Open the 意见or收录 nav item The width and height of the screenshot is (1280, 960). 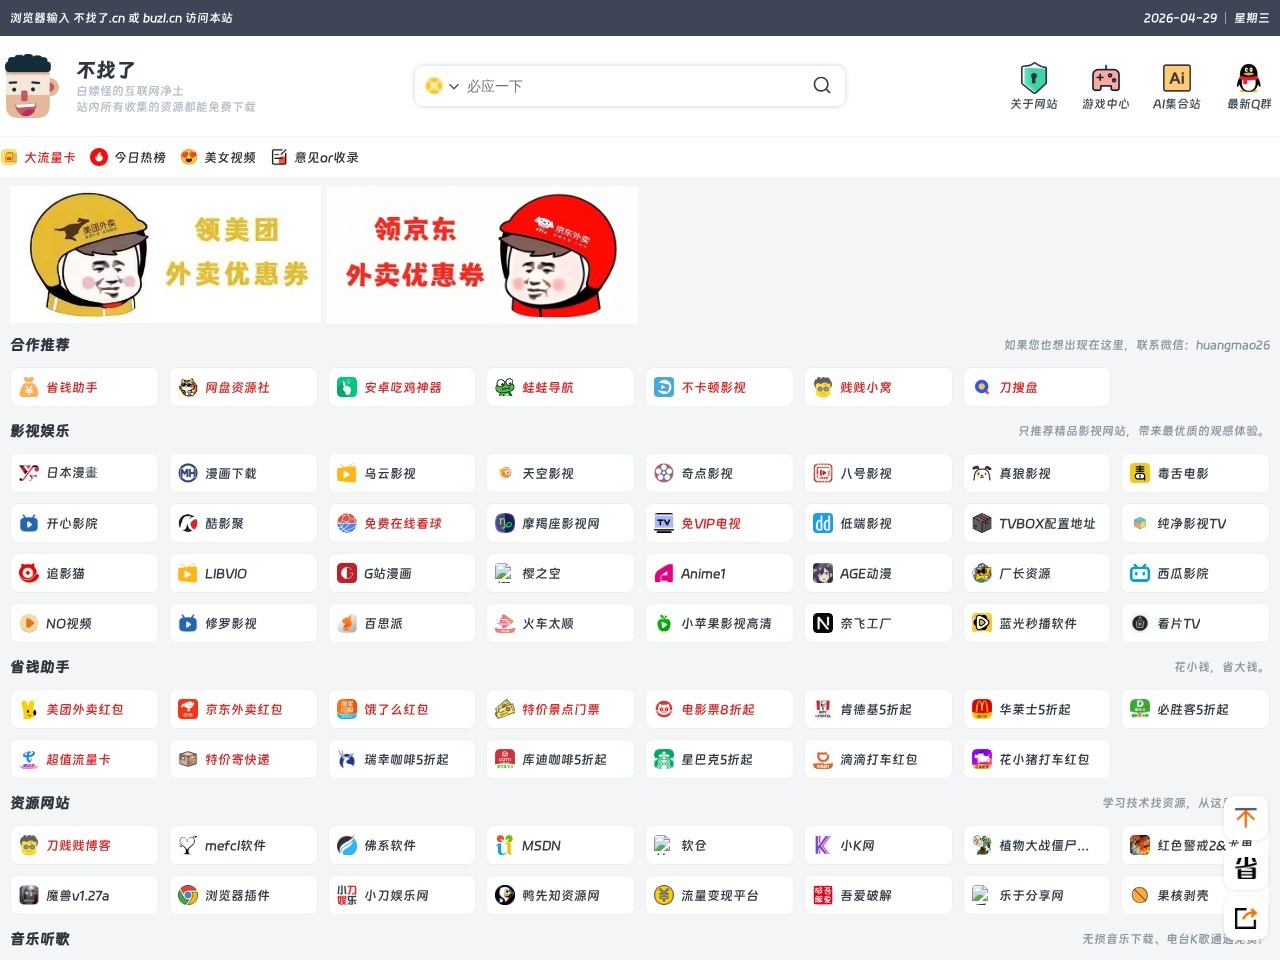coord(315,157)
